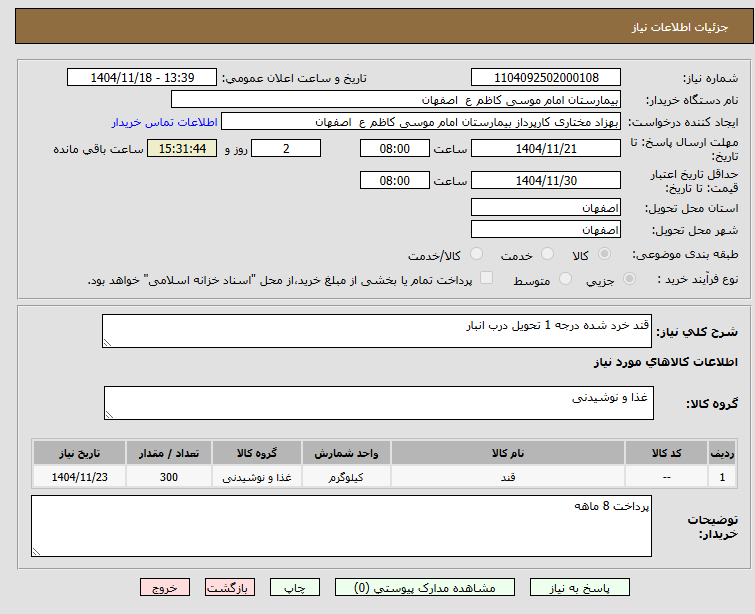Click the remaining days field showing 2
This screenshot has width=755, height=614.
pos(286,148)
